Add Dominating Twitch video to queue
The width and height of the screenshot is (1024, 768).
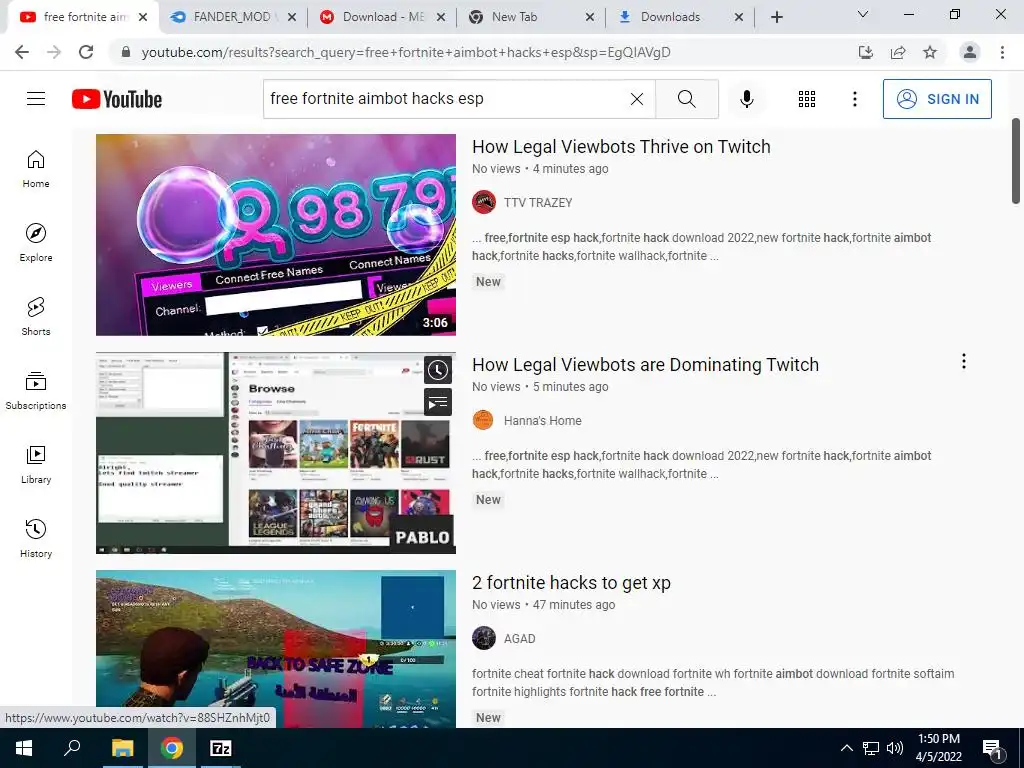tap(438, 402)
